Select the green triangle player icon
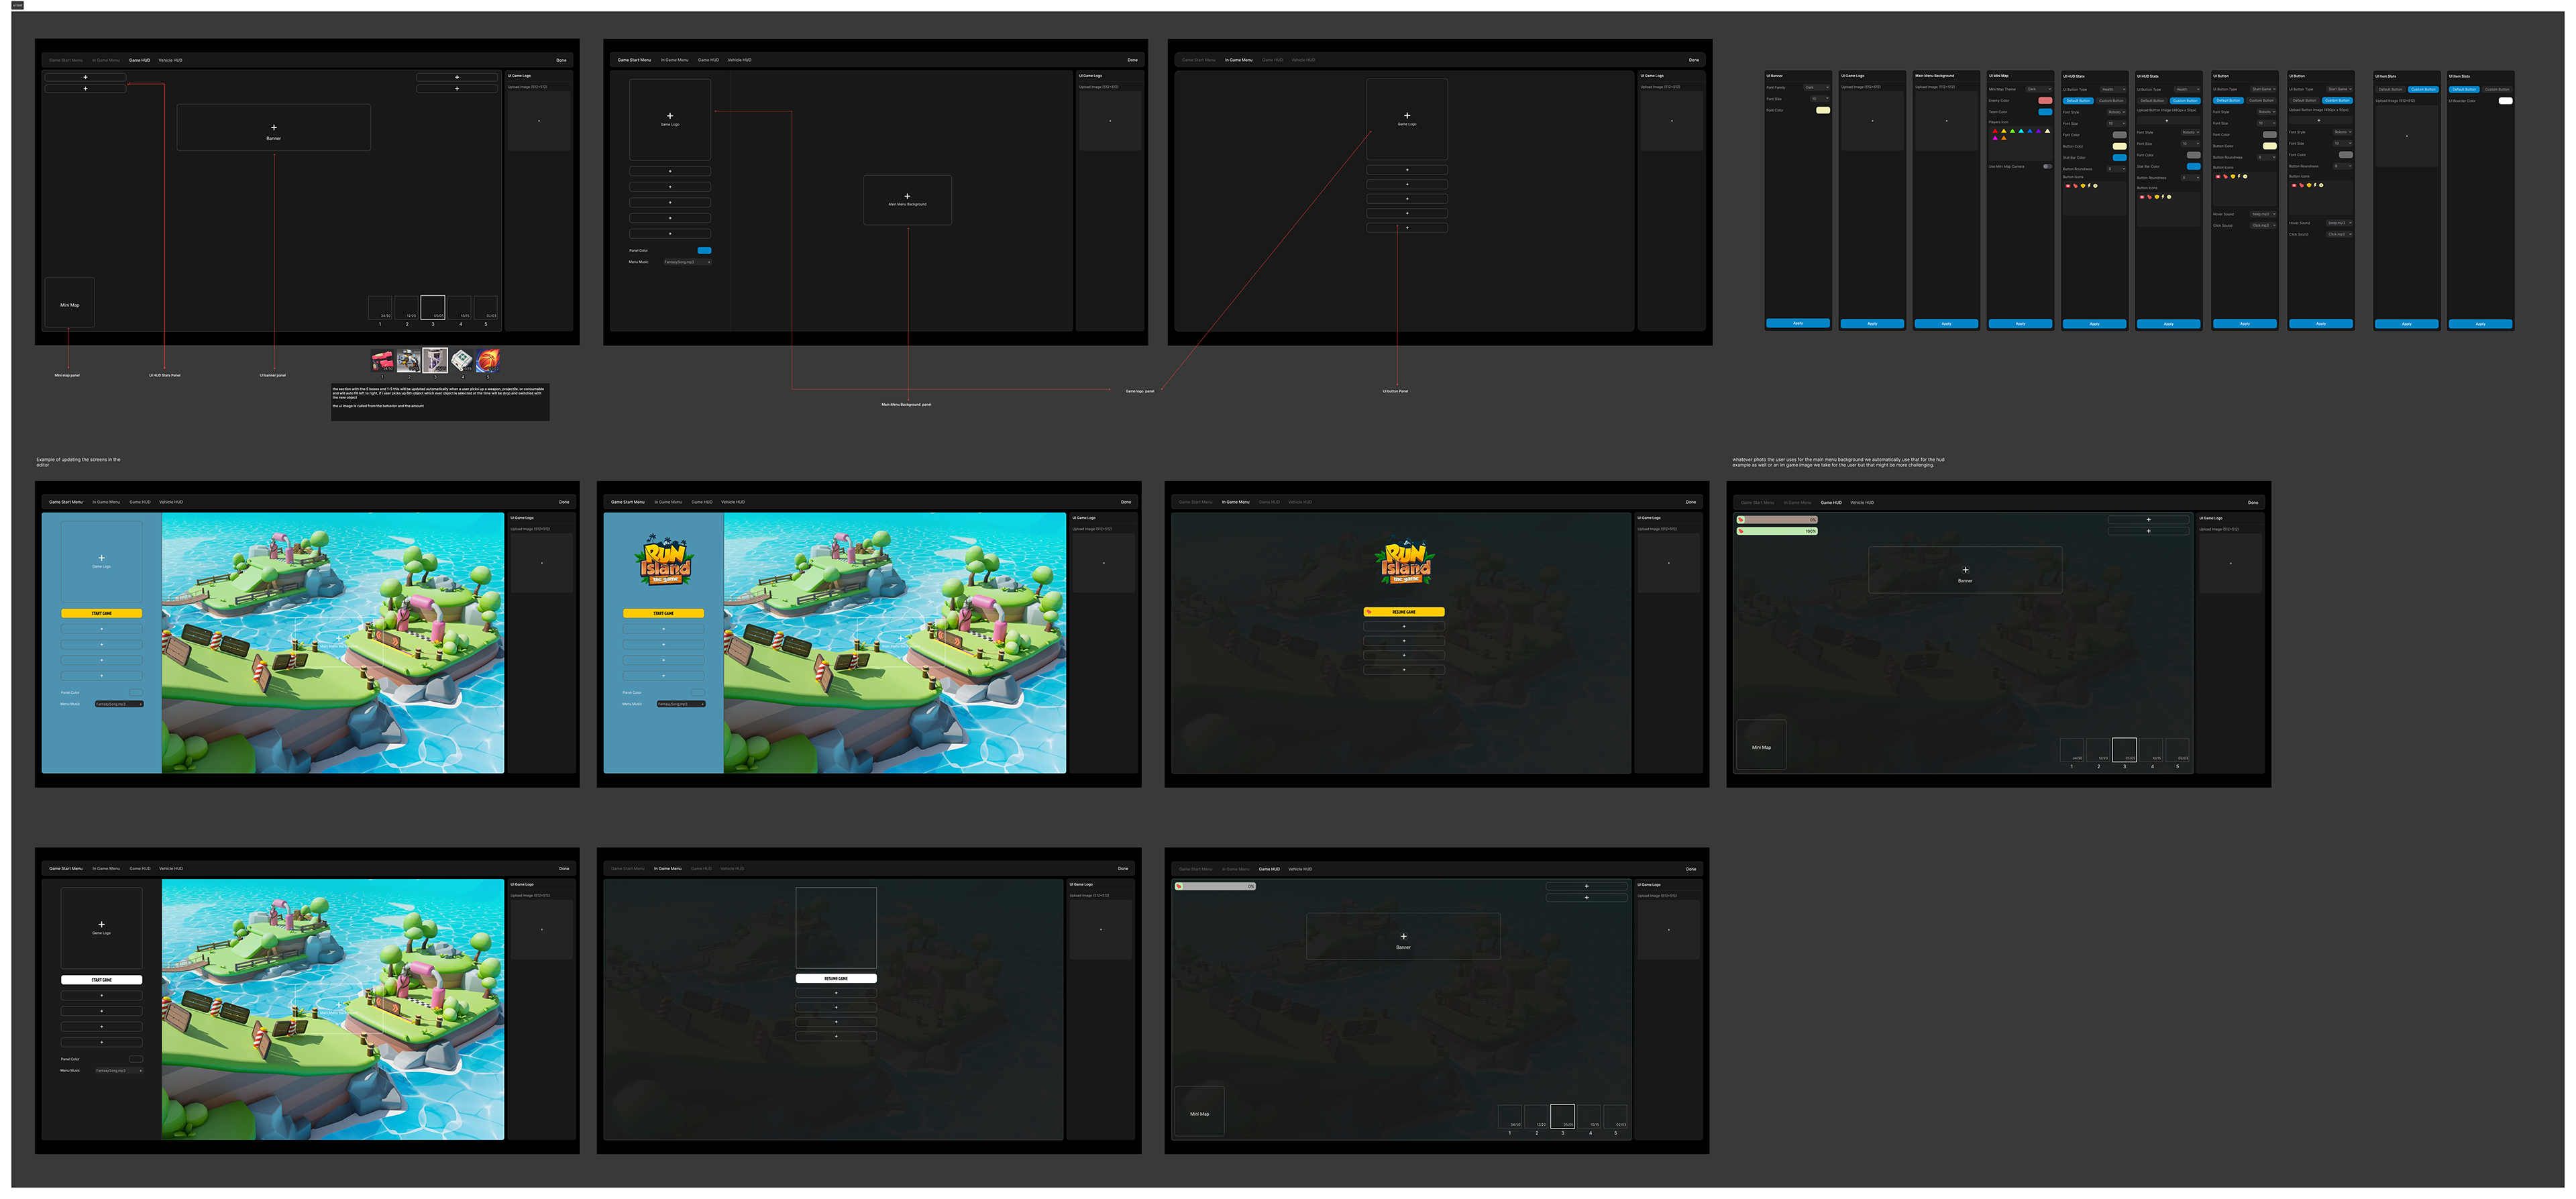The height and width of the screenshot is (1199, 2576). coord(2013,131)
